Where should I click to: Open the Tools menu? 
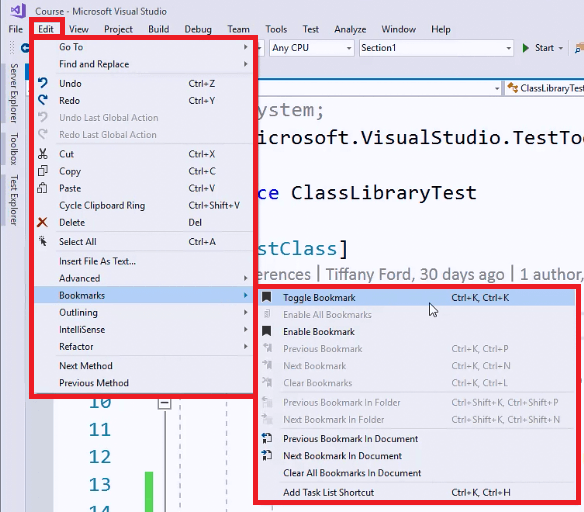pos(276,29)
